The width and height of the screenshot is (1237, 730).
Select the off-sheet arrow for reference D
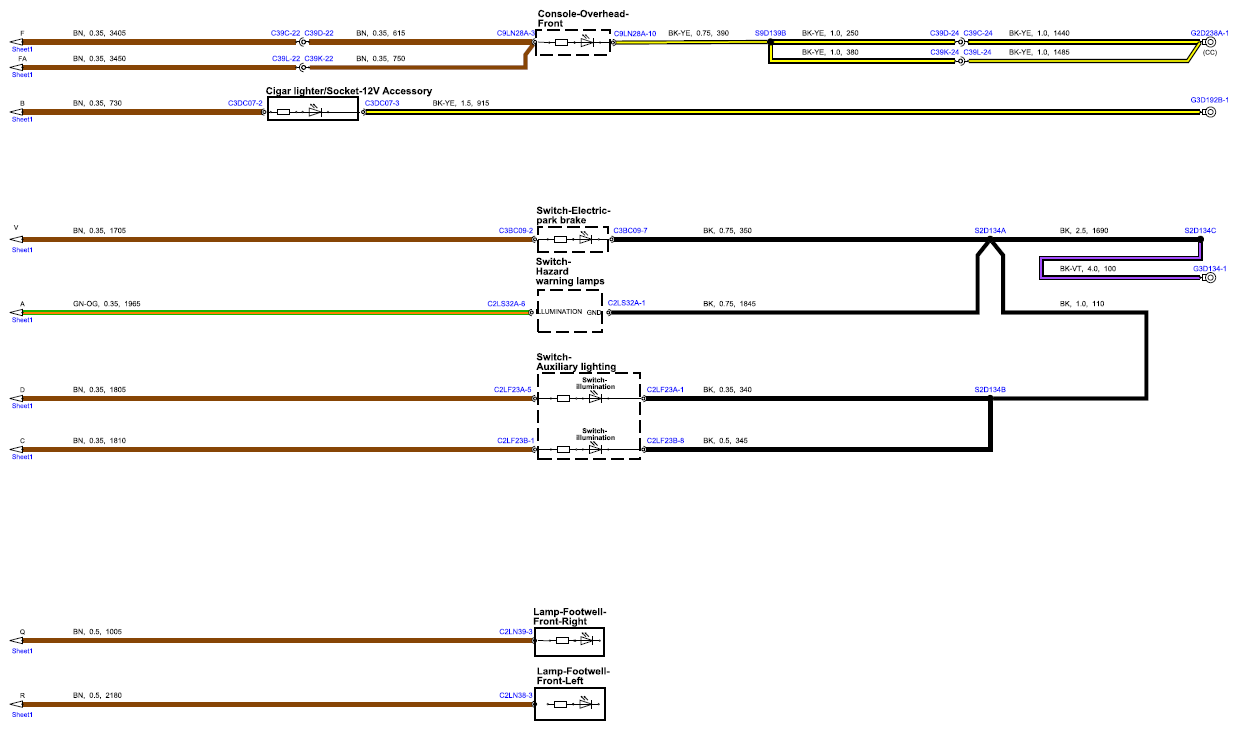[x=17, y=398]
